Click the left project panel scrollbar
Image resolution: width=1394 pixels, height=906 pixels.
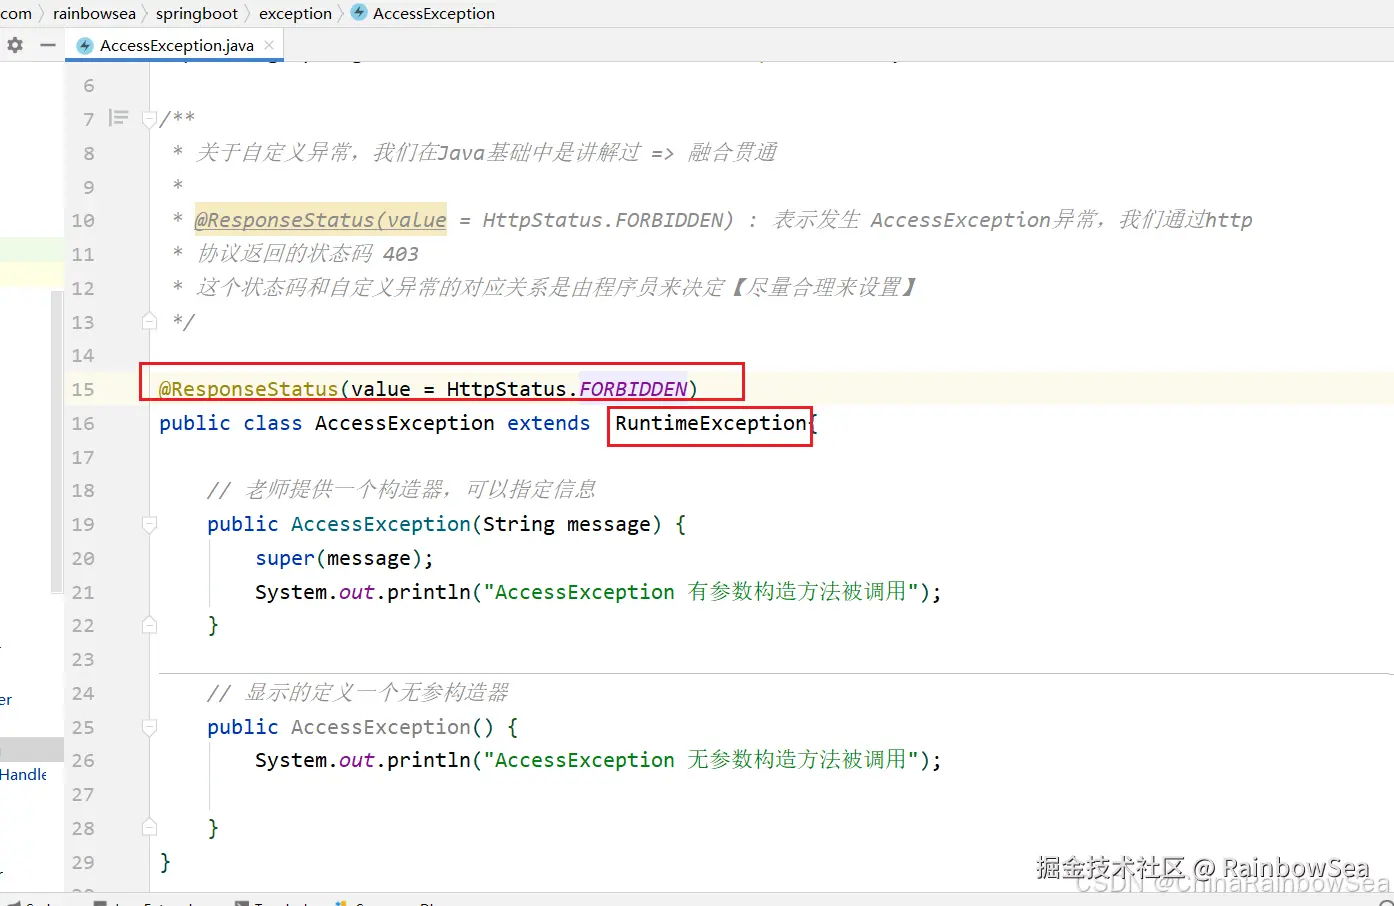[x=56, y=443]
